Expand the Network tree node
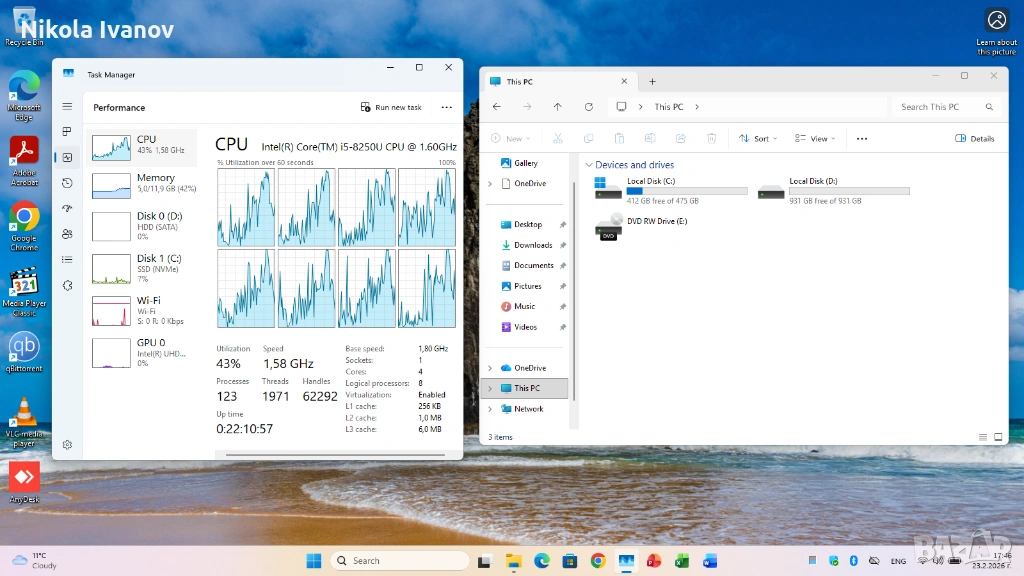 click(490, 409)
